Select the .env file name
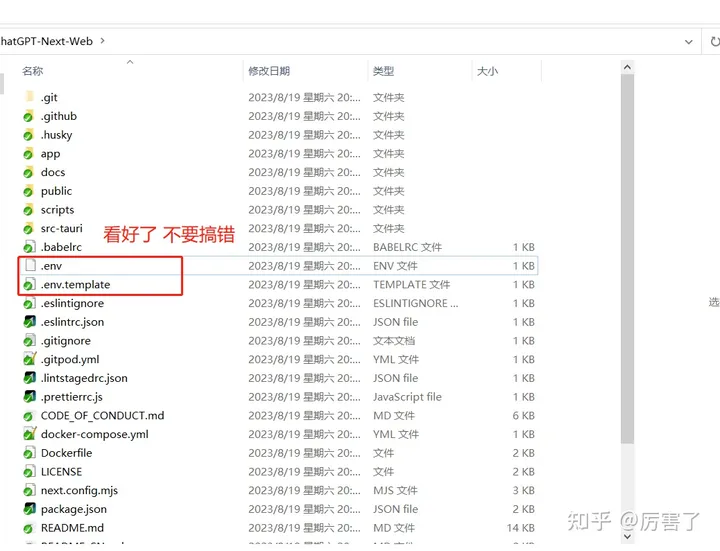720x551 pixels. (51, 266)
